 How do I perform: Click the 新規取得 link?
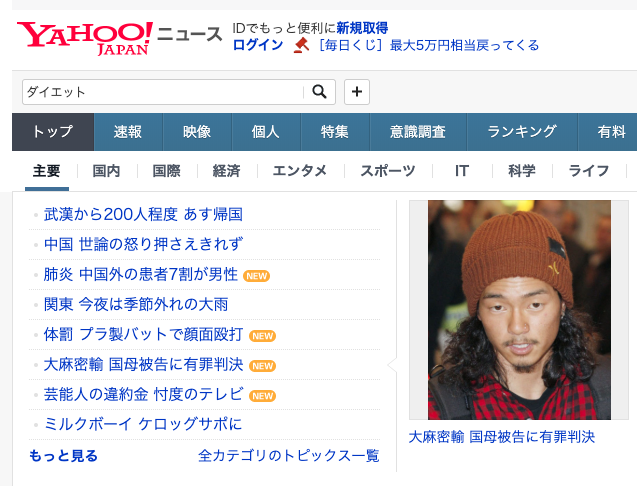tap(362, 28)
